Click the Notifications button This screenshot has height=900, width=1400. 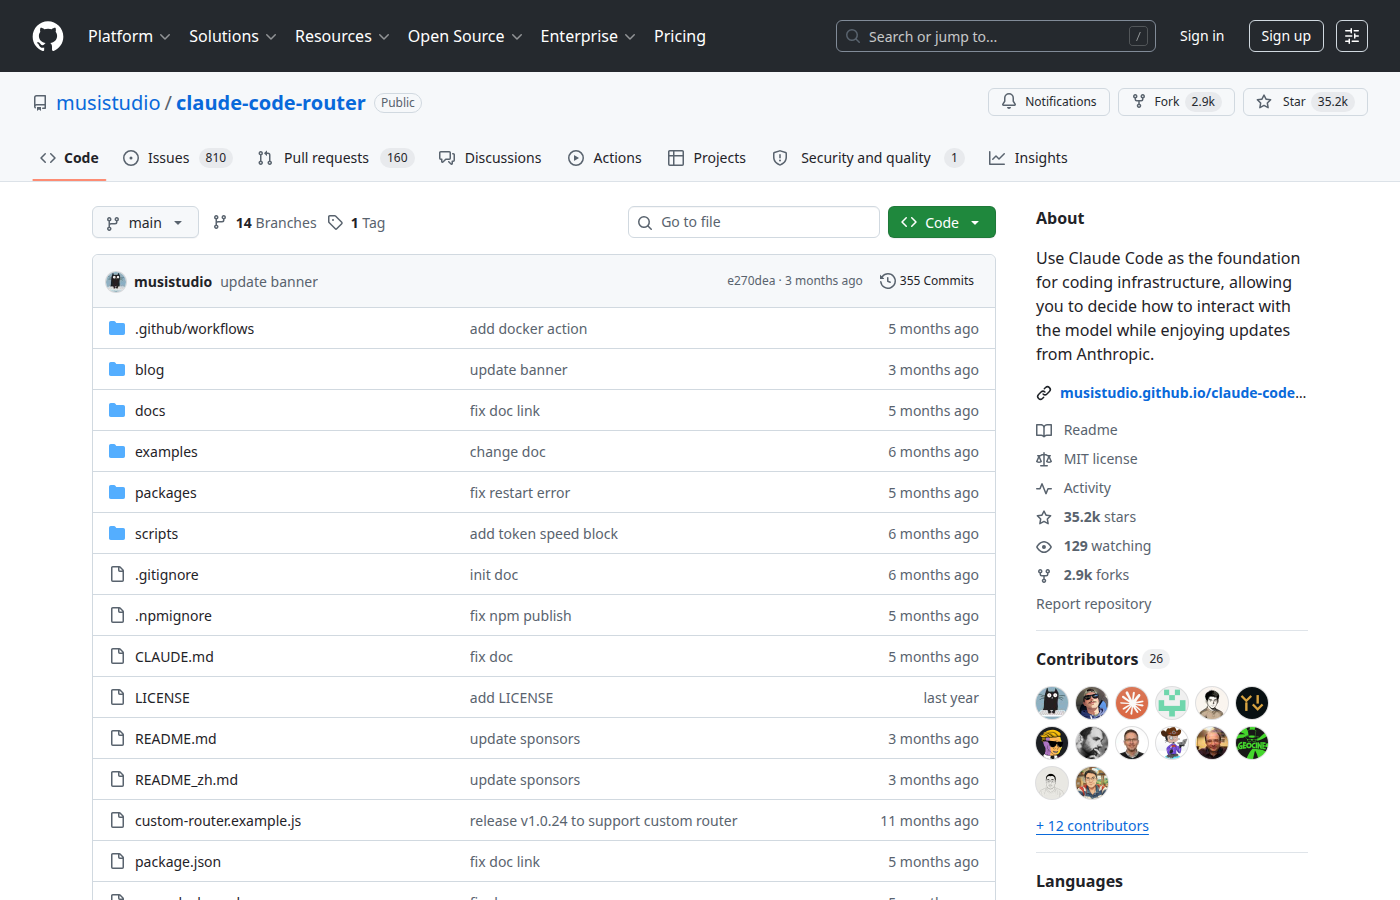coord(1049,102)
